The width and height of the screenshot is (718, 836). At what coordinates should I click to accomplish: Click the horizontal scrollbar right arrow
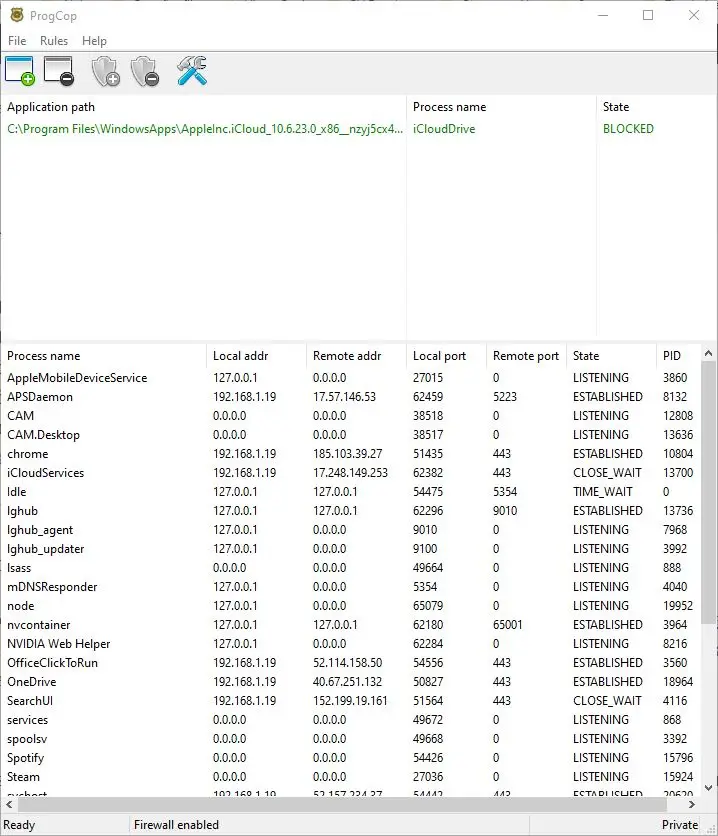692,805
